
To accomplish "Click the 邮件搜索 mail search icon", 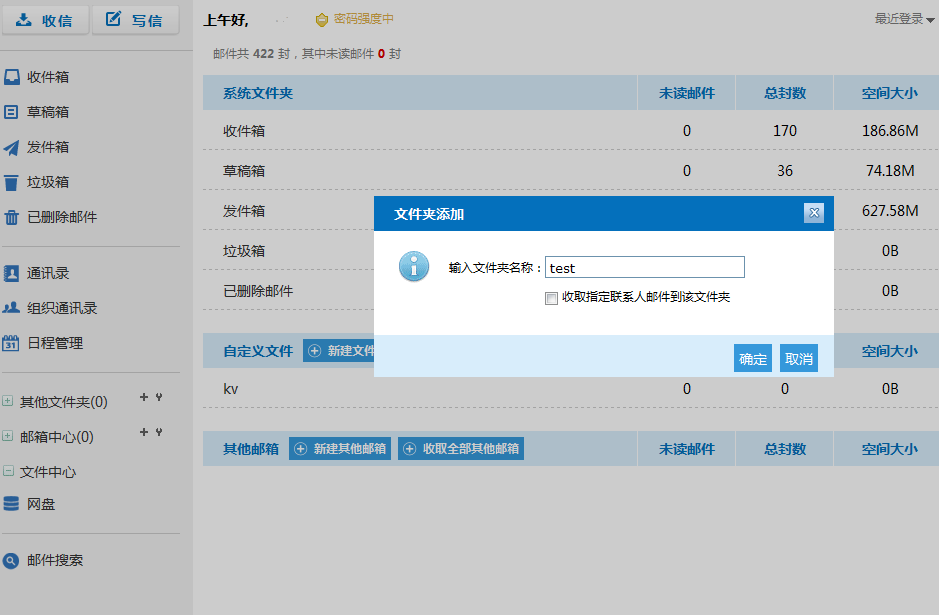I will click(x=11, y=561).
